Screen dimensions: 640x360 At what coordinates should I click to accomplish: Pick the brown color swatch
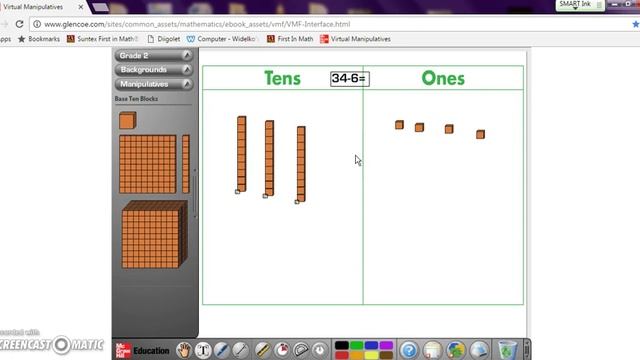click(x=386, y=355)
